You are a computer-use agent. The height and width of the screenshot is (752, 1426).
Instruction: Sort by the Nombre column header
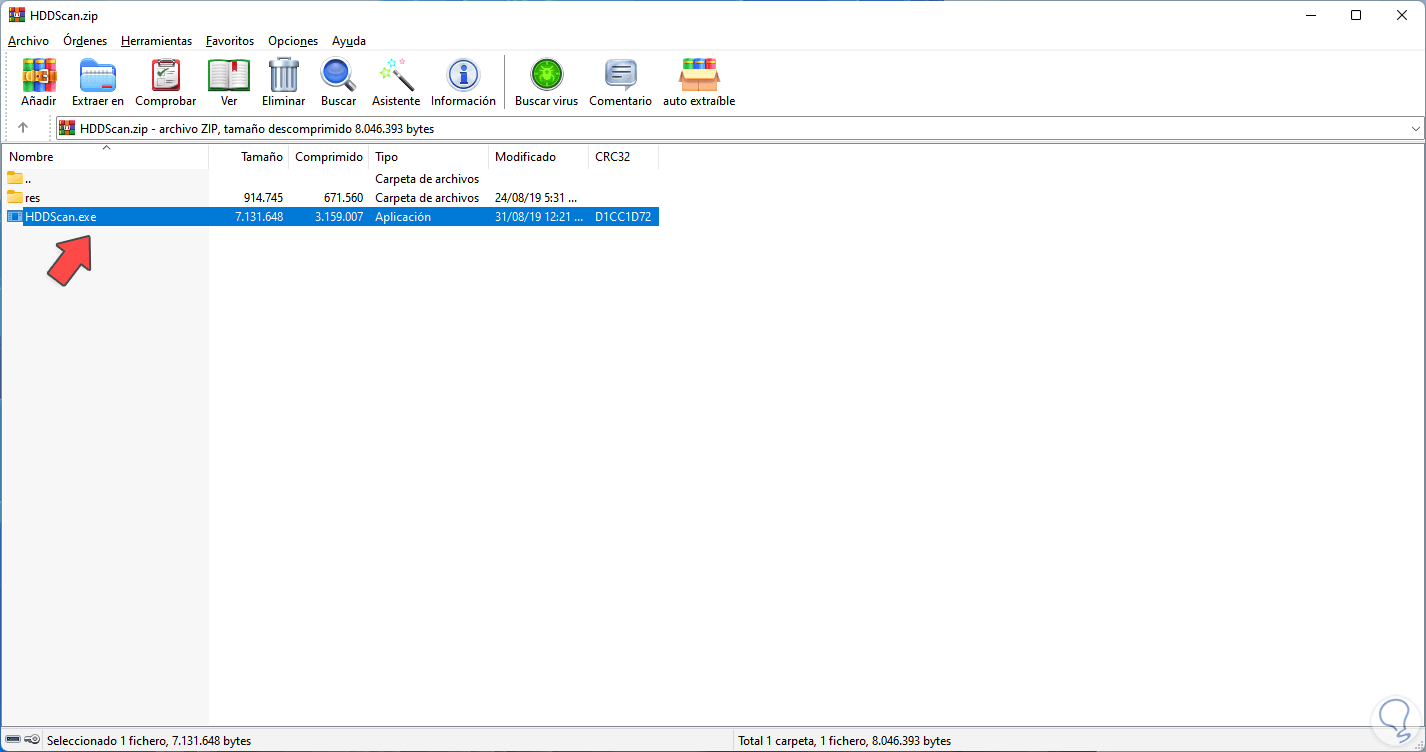(105, 157)
